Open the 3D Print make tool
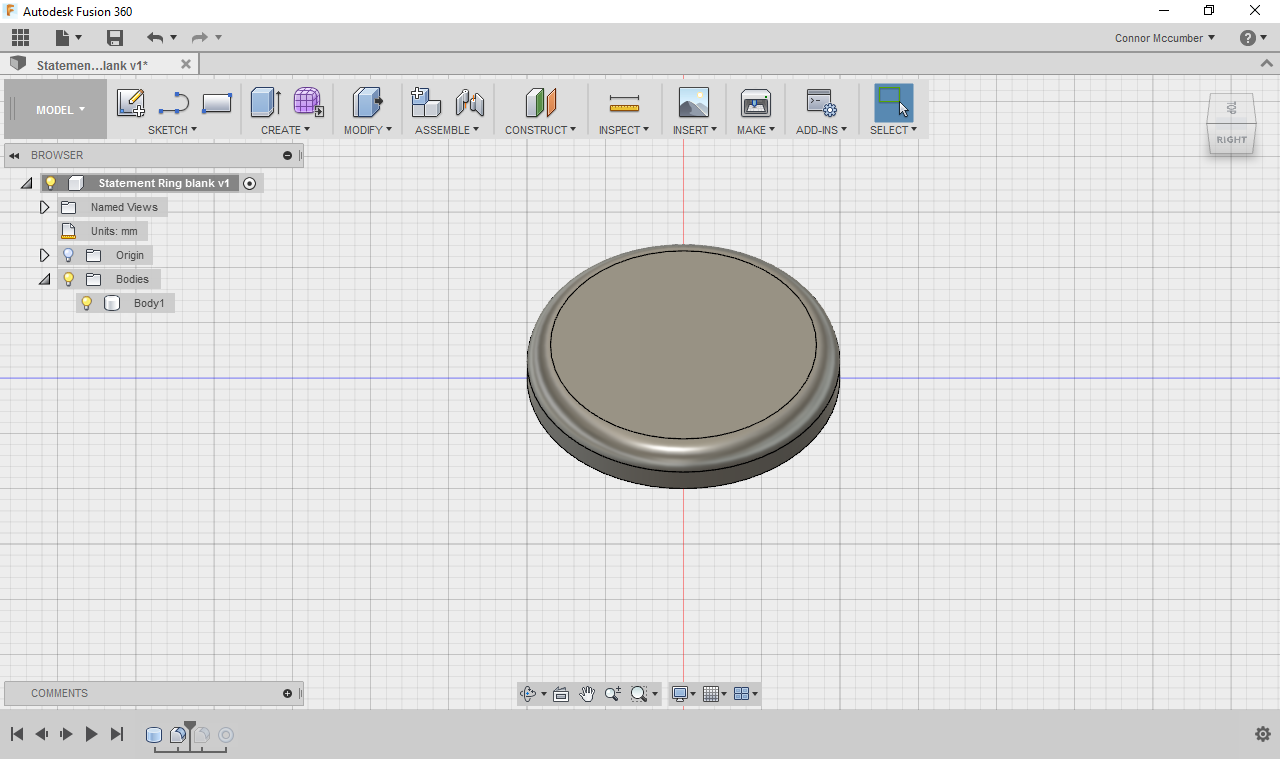This screenshot has width=1280, height=759. 756,103
